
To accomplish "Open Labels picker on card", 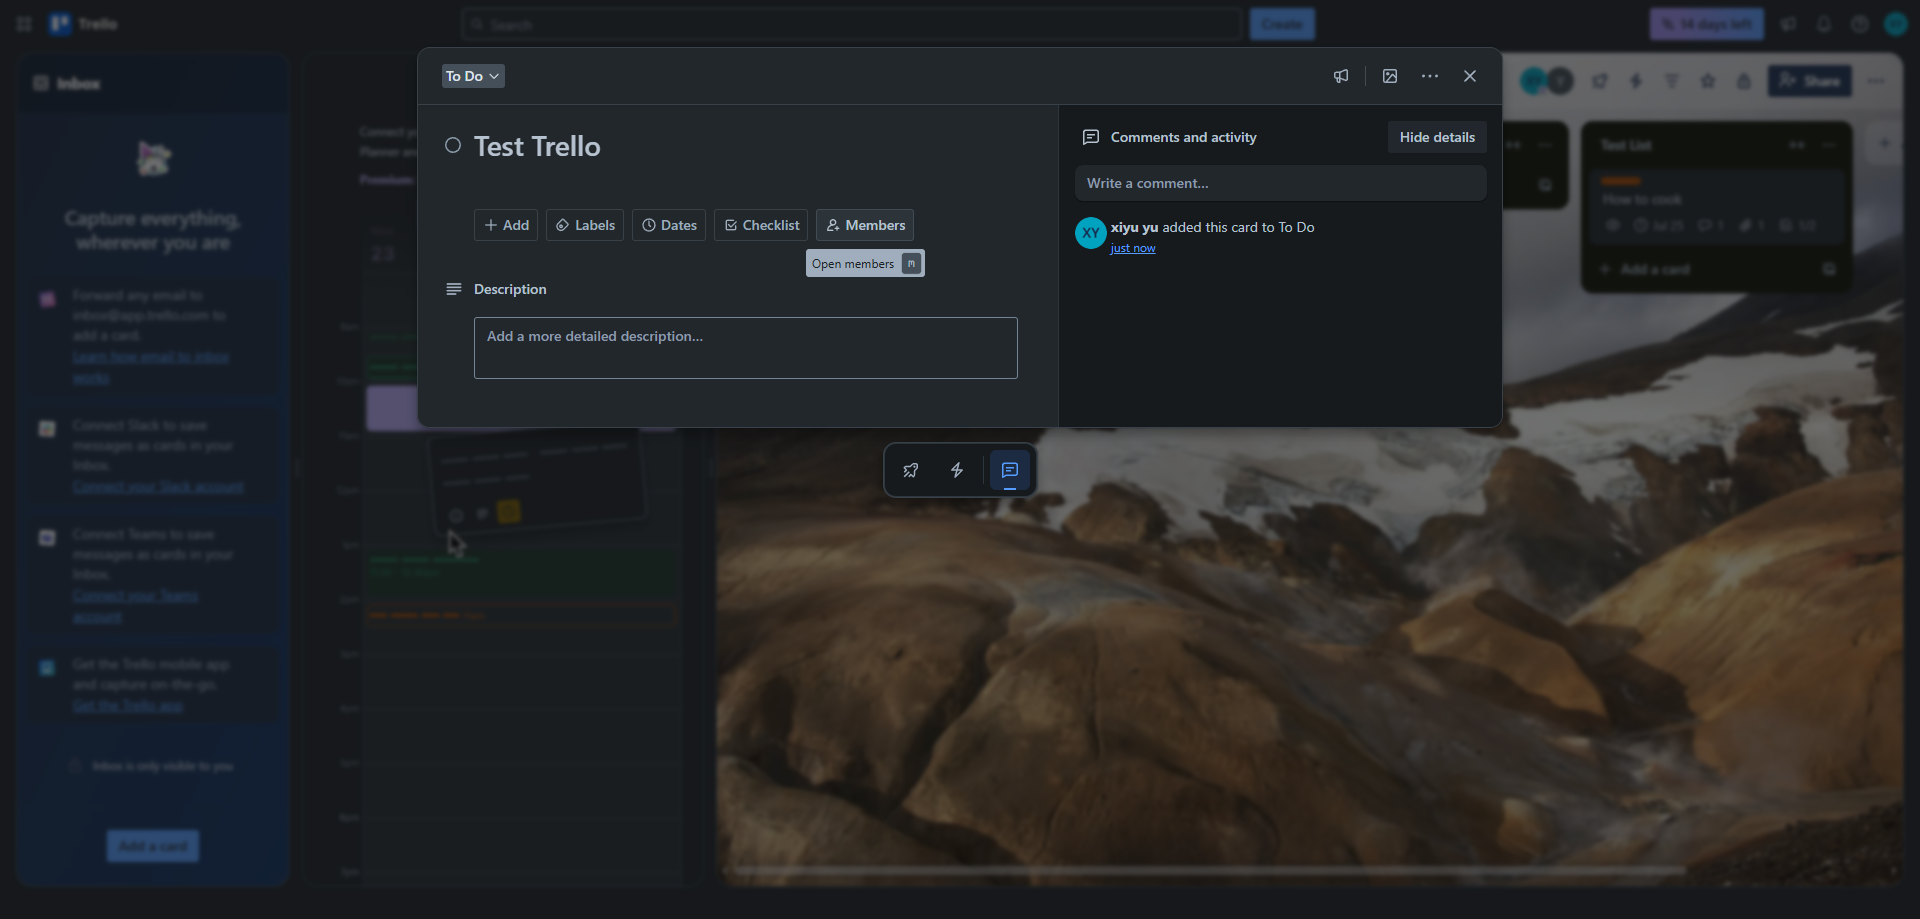I will (585, 225).
